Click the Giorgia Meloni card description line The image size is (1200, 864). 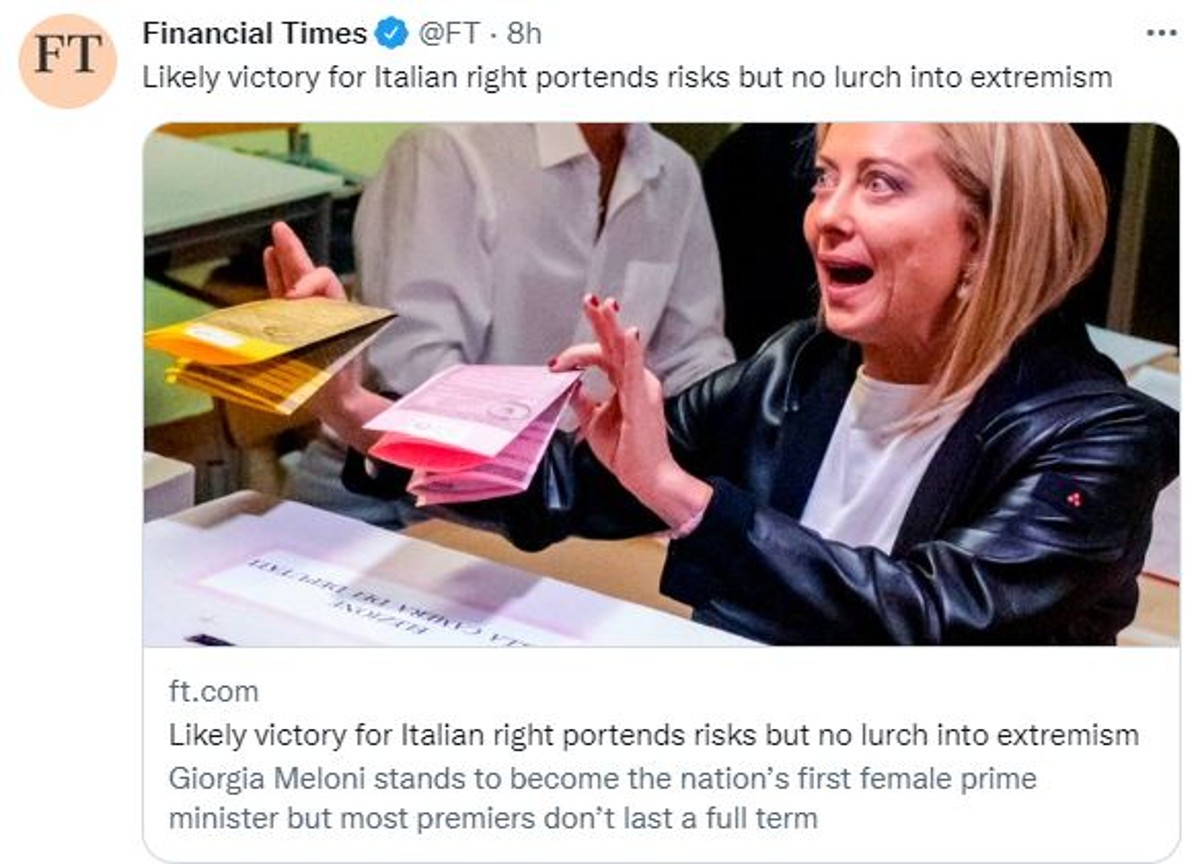[602, 777]
